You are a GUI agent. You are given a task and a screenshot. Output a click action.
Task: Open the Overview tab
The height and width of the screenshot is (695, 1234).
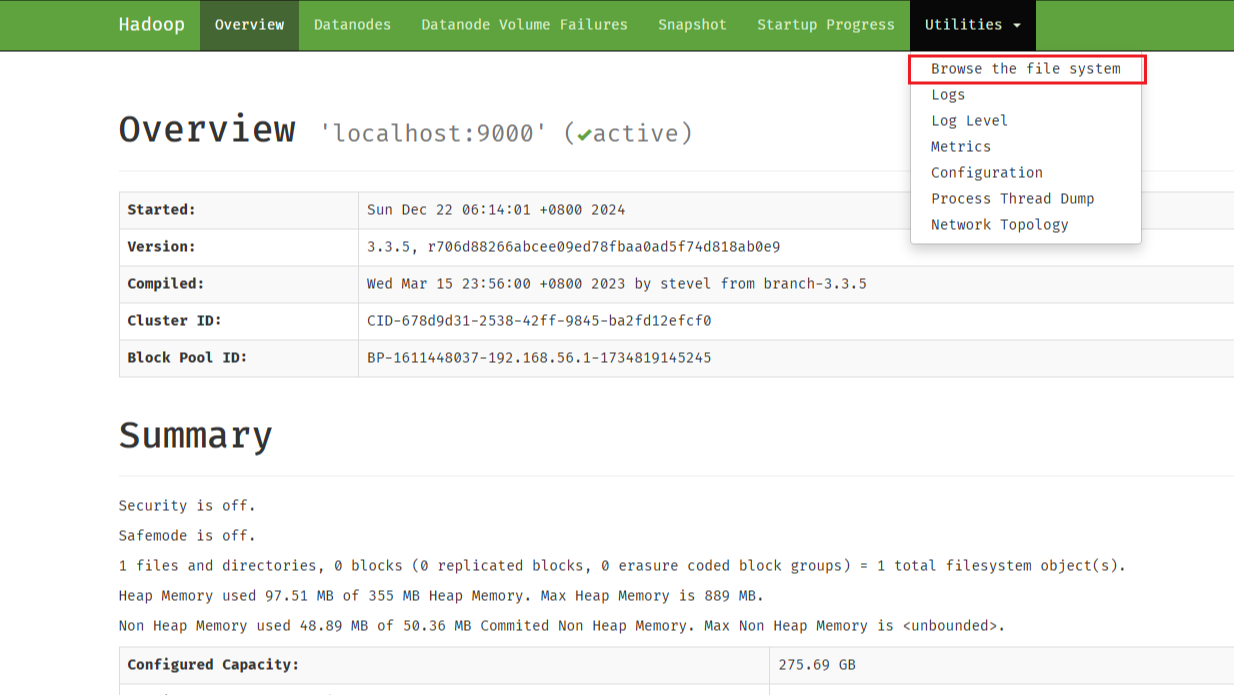[x=249, y=25]
